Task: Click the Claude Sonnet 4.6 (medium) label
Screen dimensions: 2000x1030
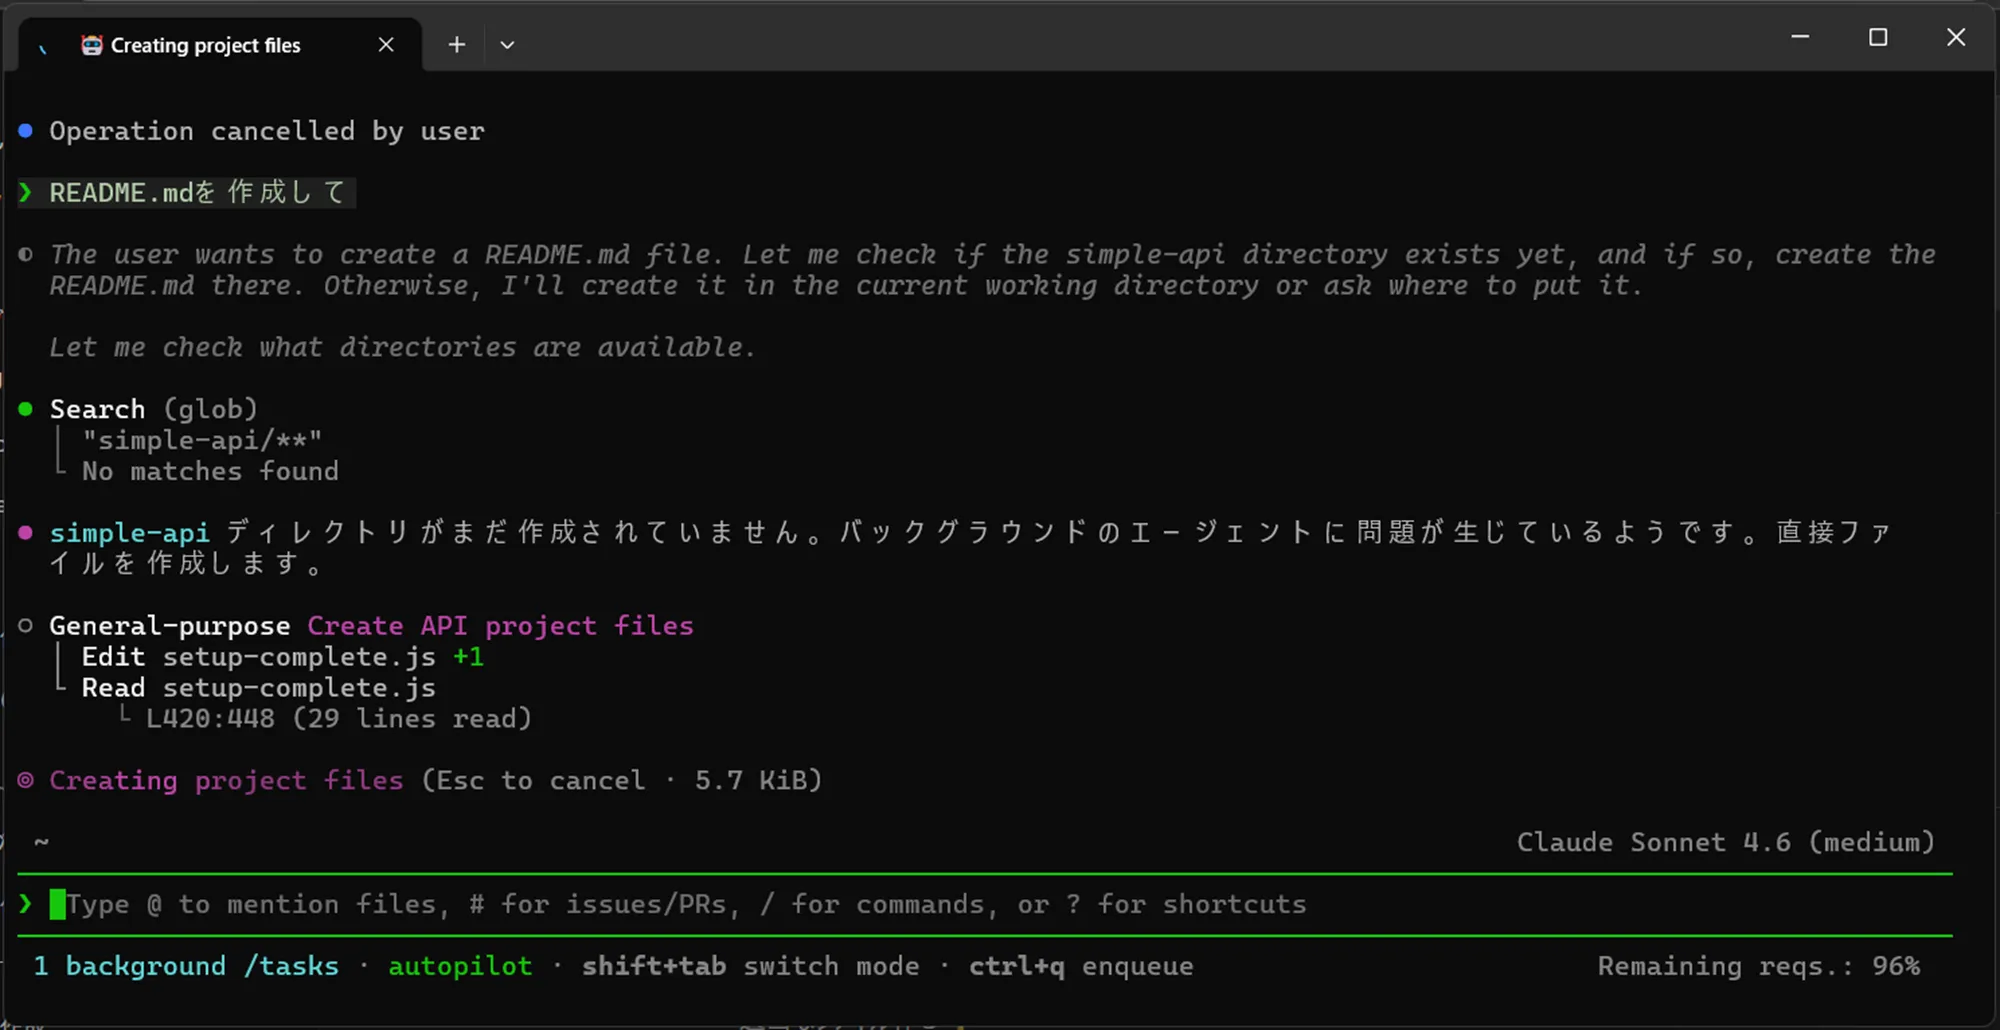Action: point(1726,842)
